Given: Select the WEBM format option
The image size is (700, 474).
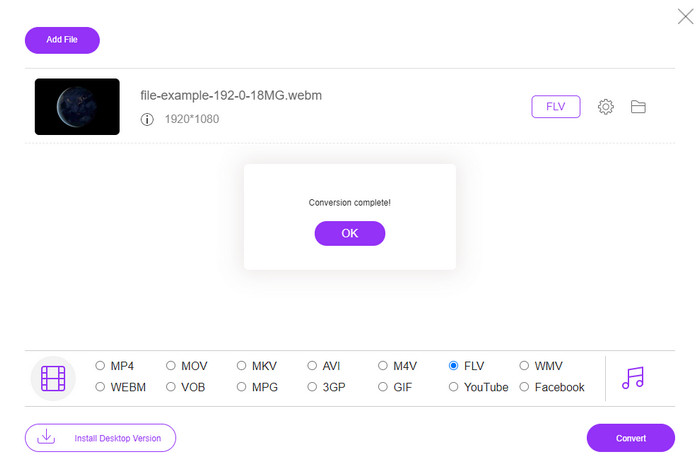Looking at the screenshot, I should pos(100,387).
